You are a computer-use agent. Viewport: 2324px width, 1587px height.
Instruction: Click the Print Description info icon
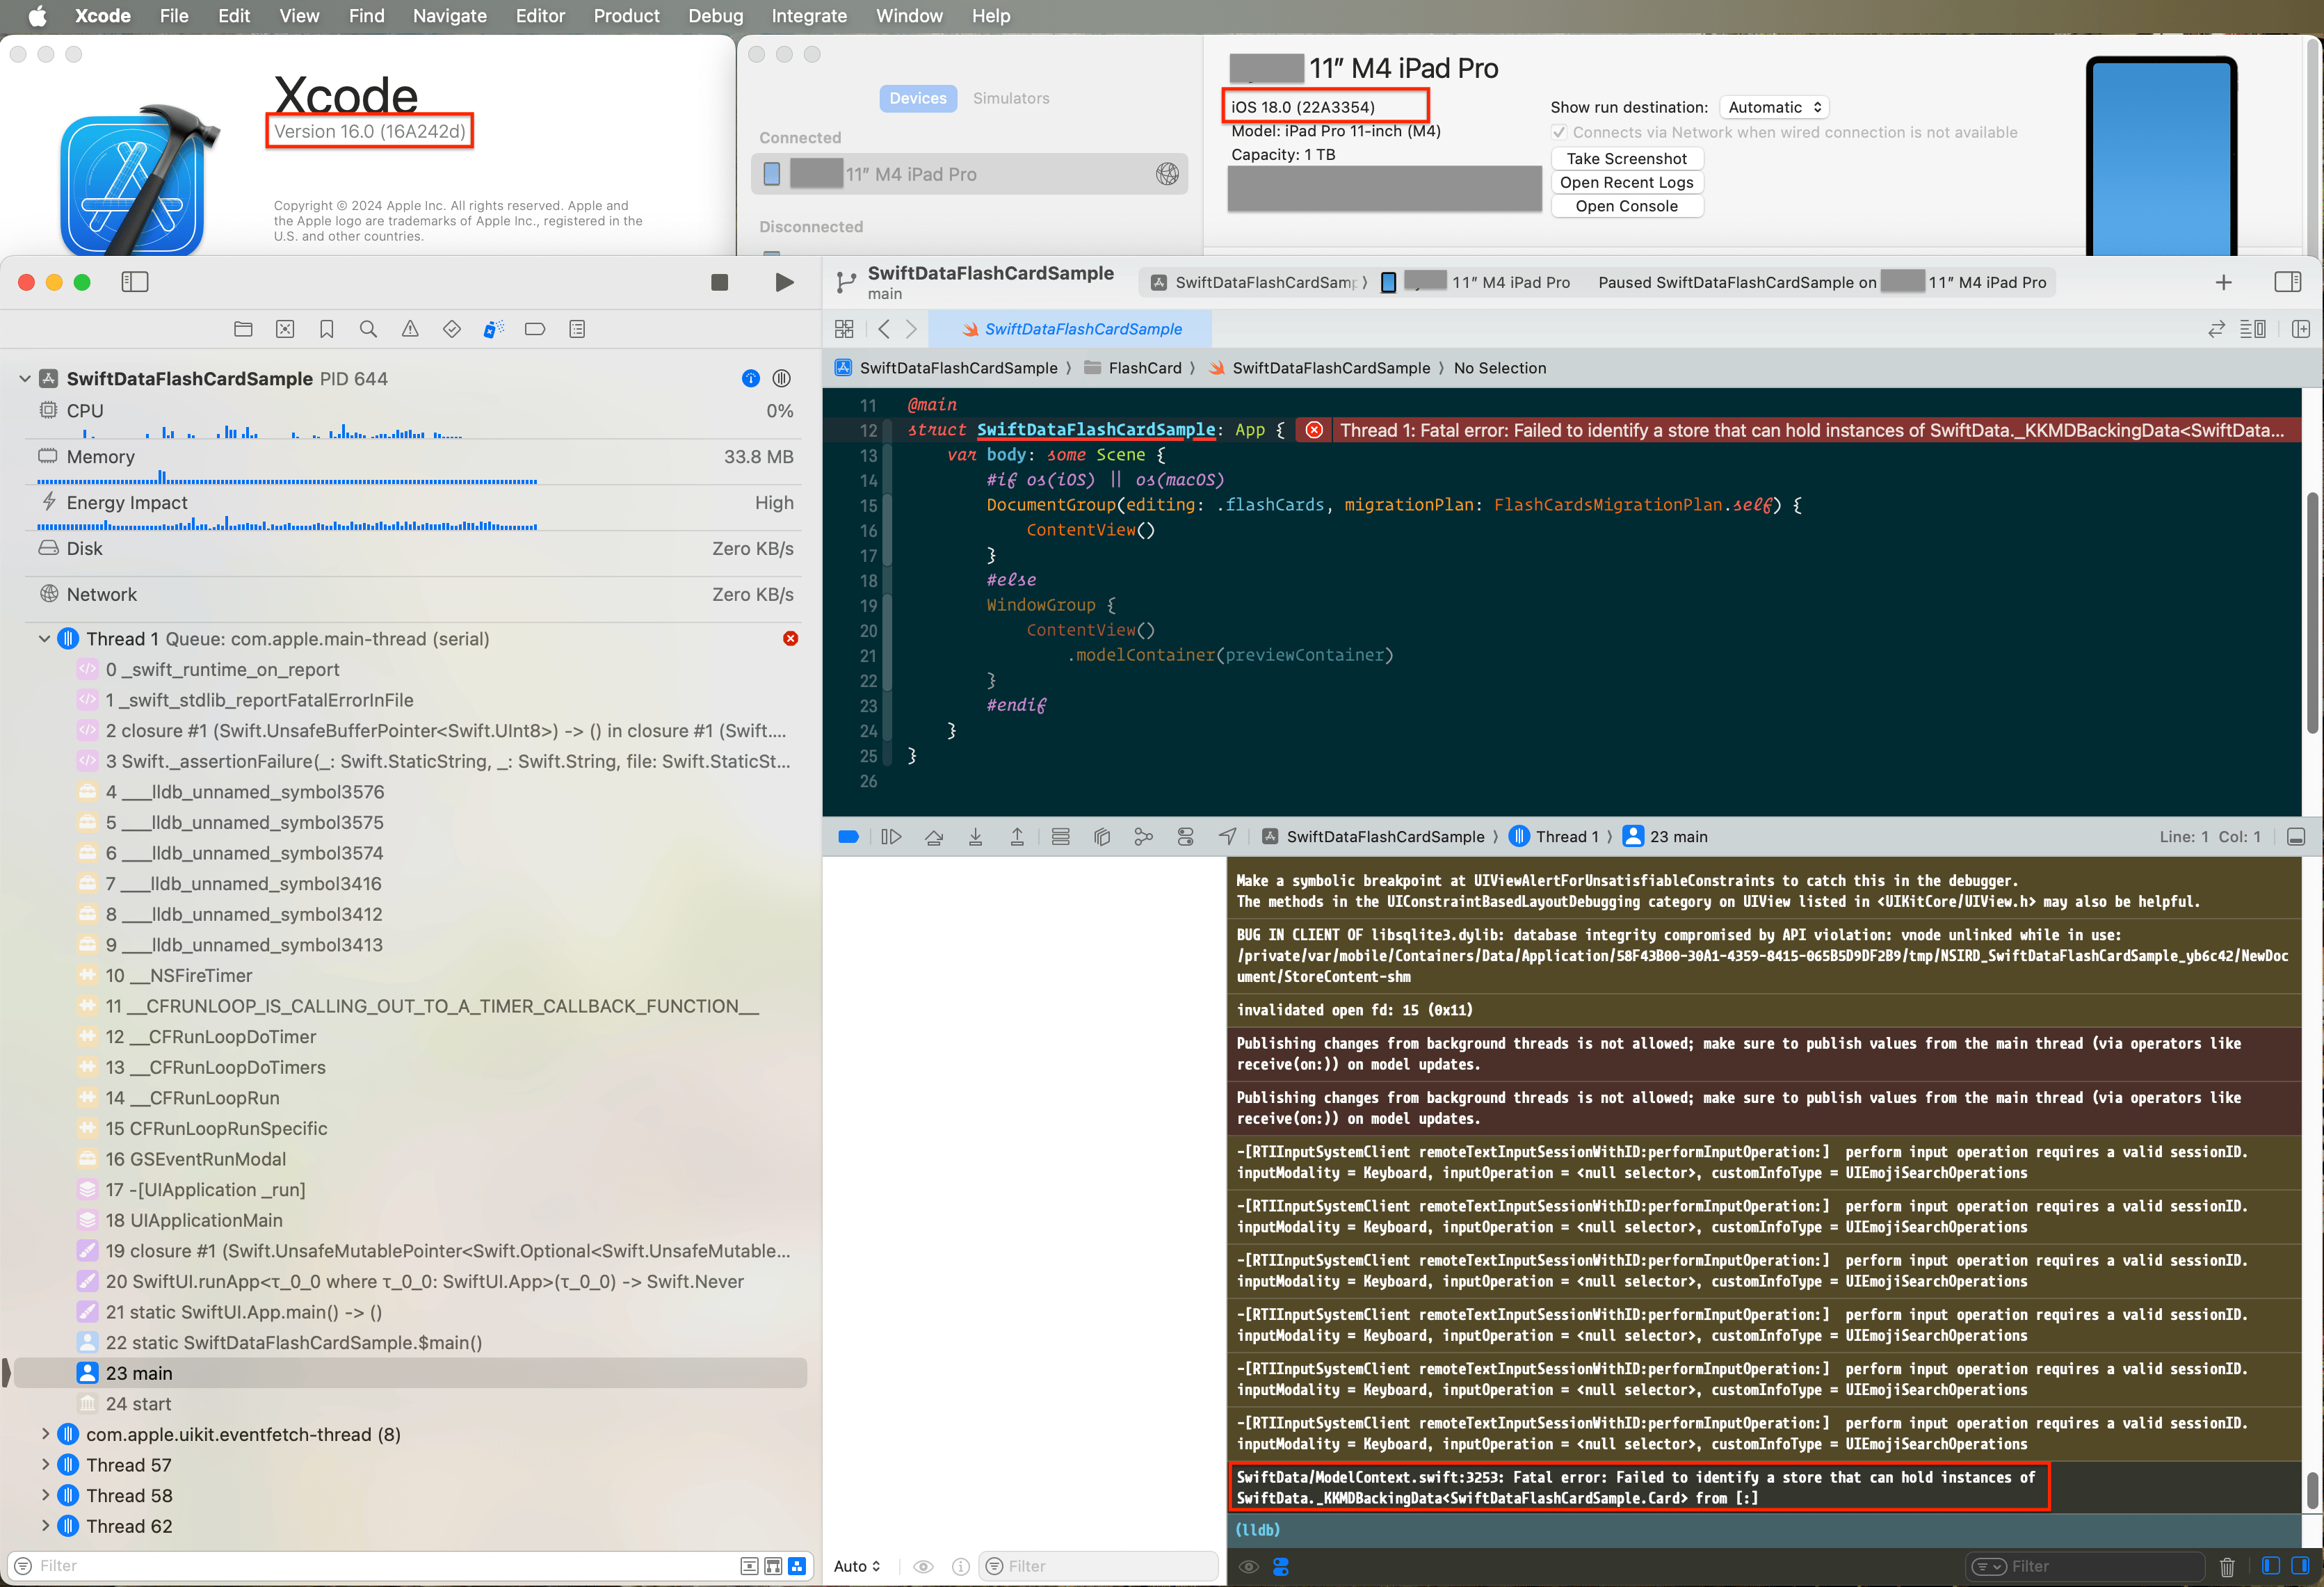tap(960, 1566)
